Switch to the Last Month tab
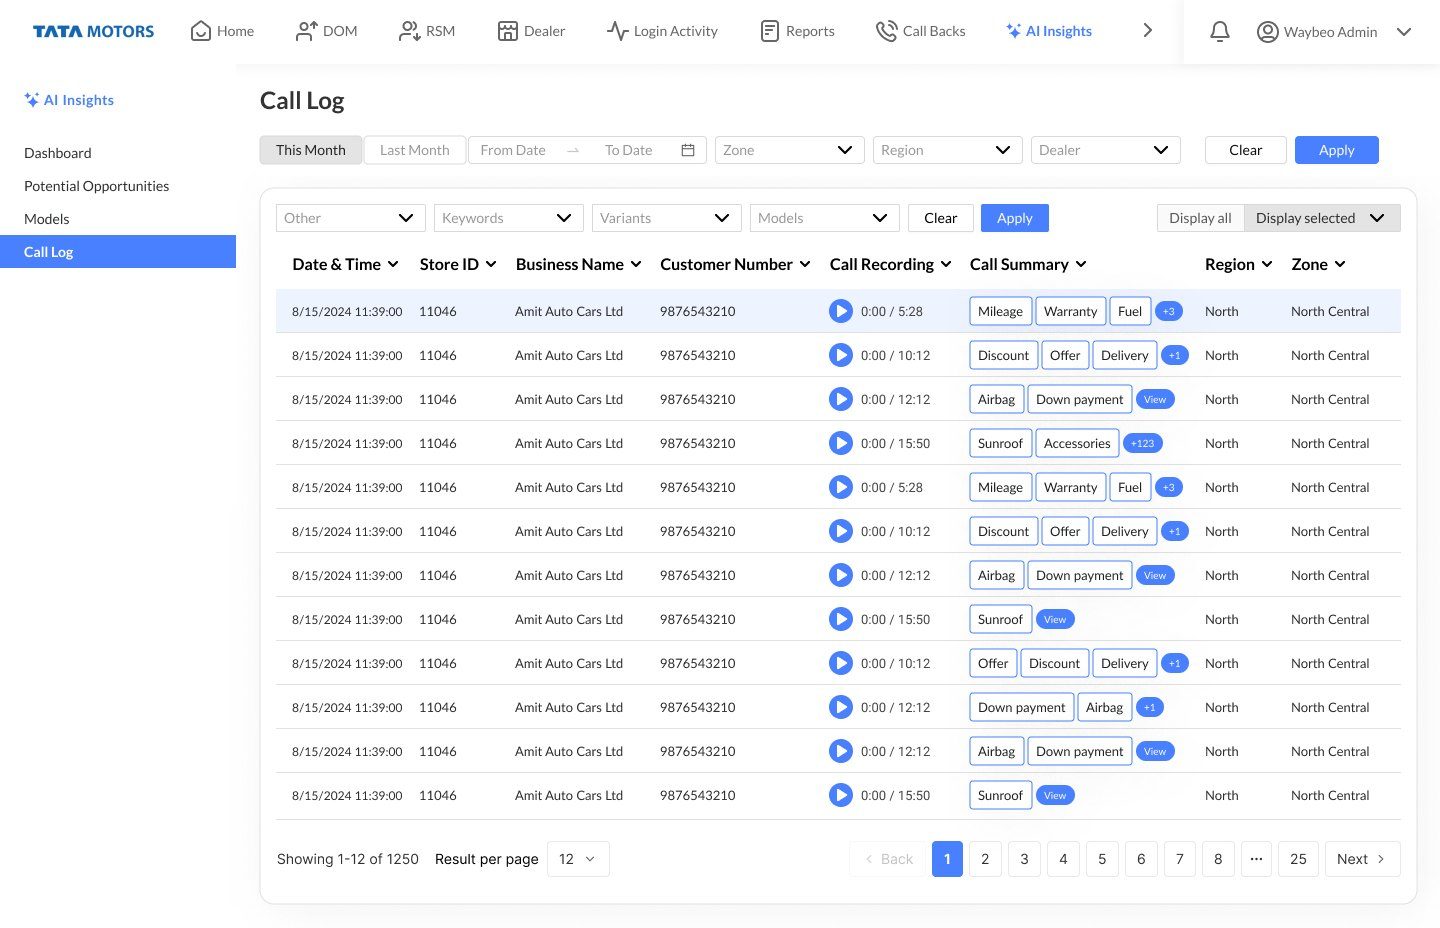 [414, 149]
